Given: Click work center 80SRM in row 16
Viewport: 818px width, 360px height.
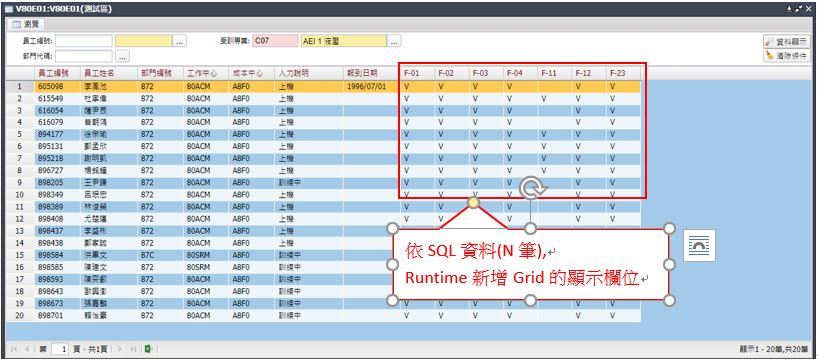Looking at the screenshot, I should tap(206, 267).
